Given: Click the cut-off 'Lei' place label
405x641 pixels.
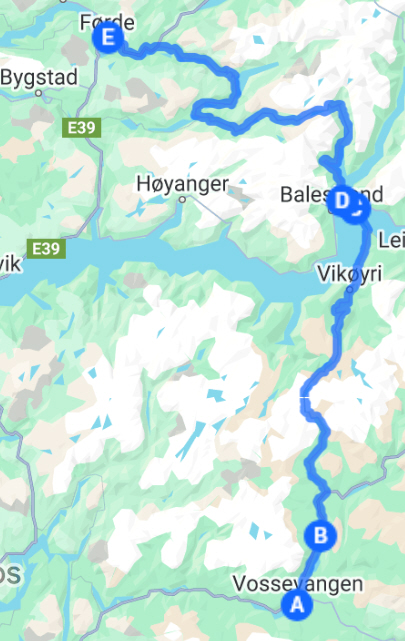Looking at the screenshot, I should [x=391, y=240].
